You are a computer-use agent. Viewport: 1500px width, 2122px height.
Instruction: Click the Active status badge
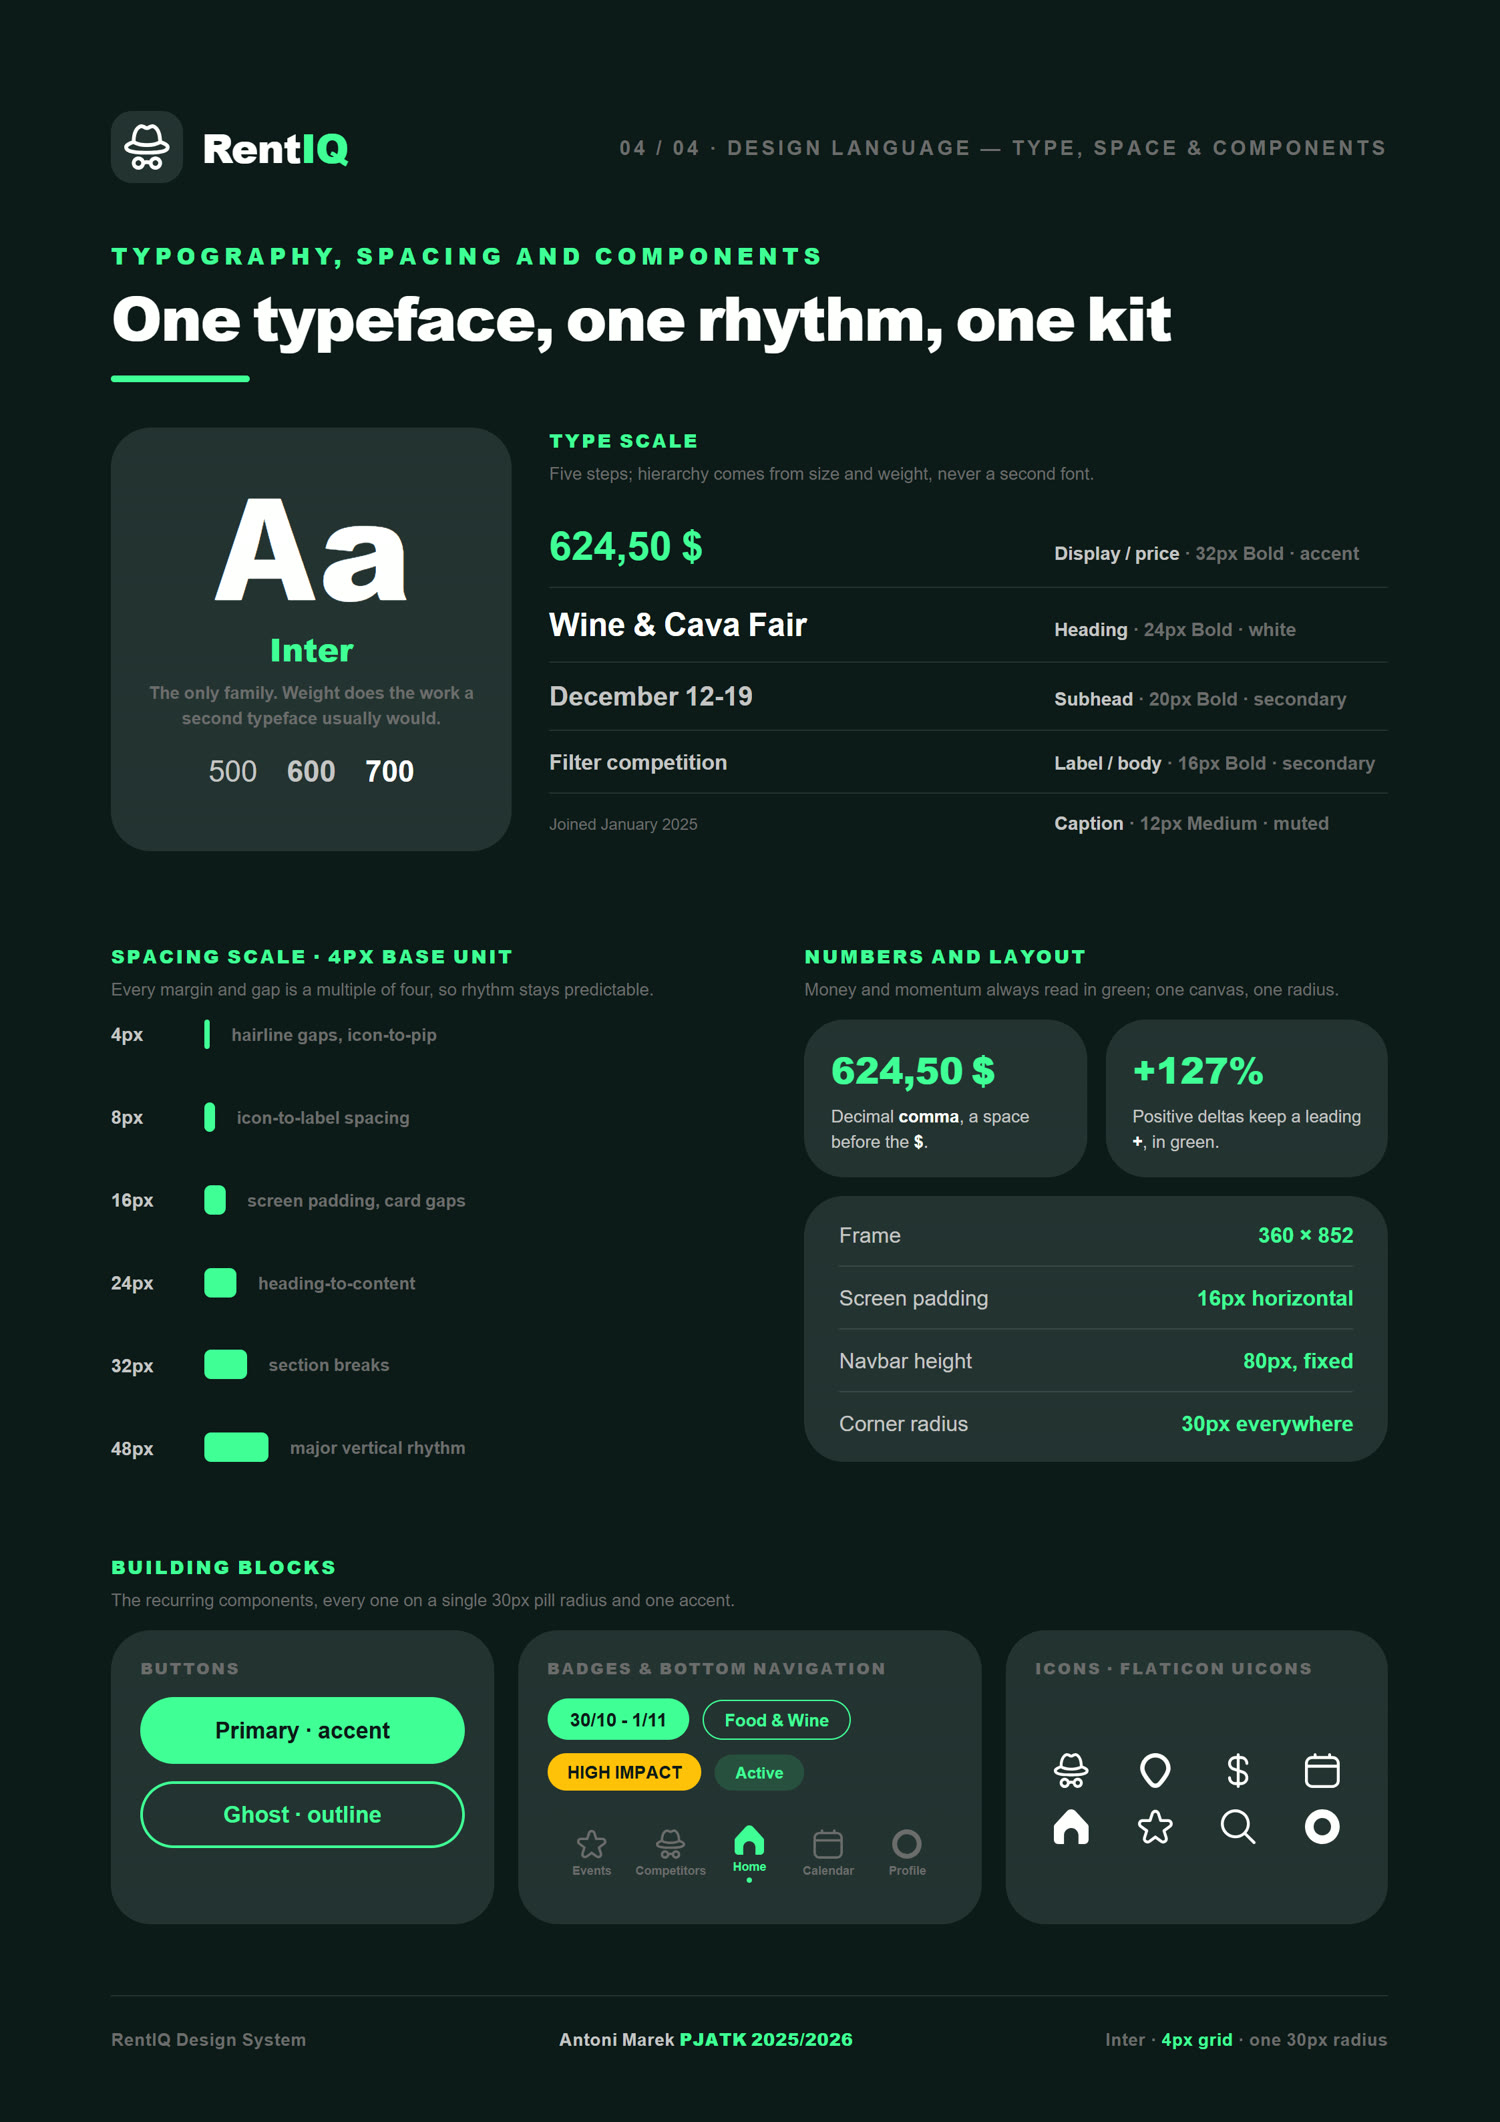point(759,1772)
